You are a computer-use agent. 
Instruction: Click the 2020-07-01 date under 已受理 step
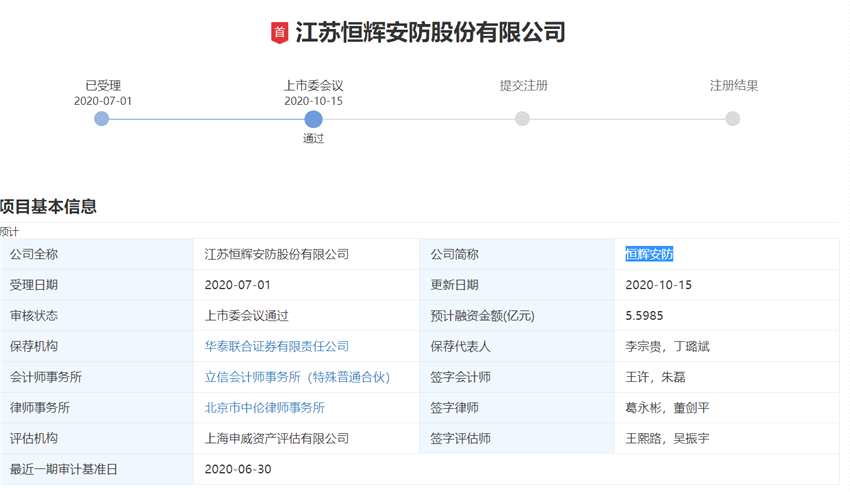(x=103, y=101)
